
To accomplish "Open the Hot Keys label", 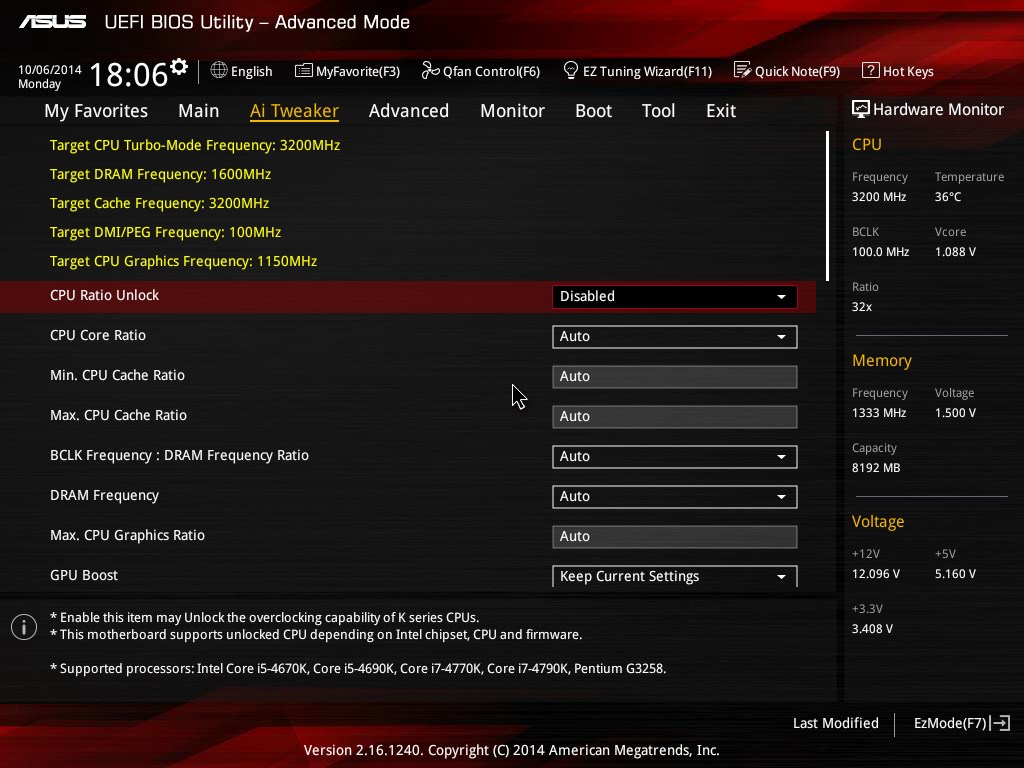I will coord(908,71).
